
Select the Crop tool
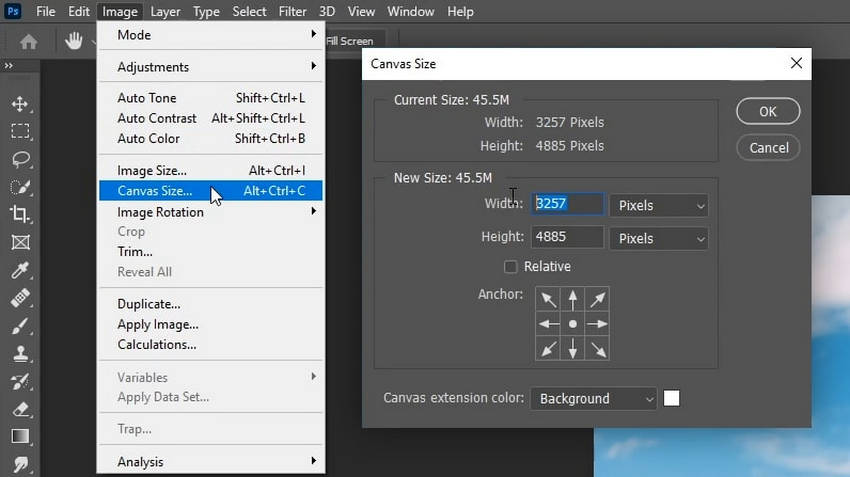(x=20, y=214)
